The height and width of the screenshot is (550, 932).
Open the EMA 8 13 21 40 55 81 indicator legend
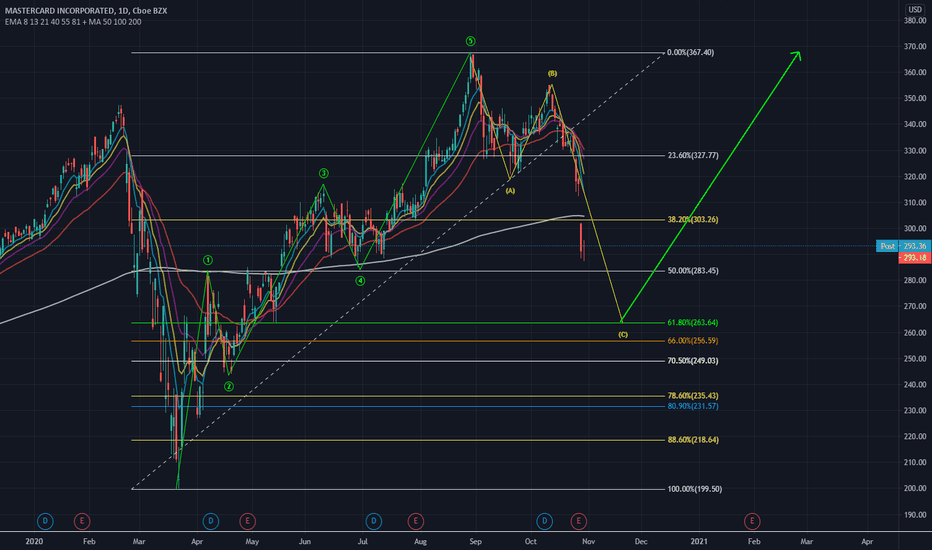coord(73,22)
